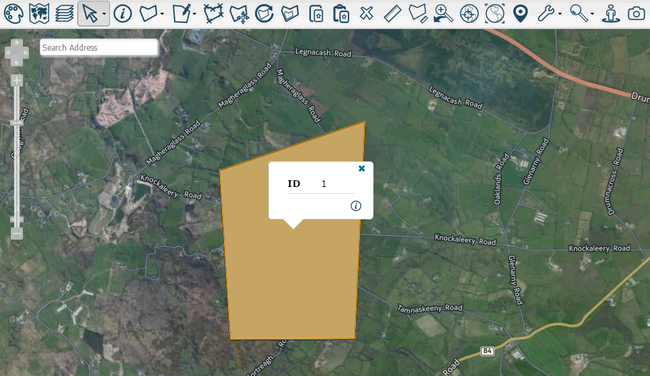Focus the Search Address field
The image size is (650, 376).
pos(99,47)
